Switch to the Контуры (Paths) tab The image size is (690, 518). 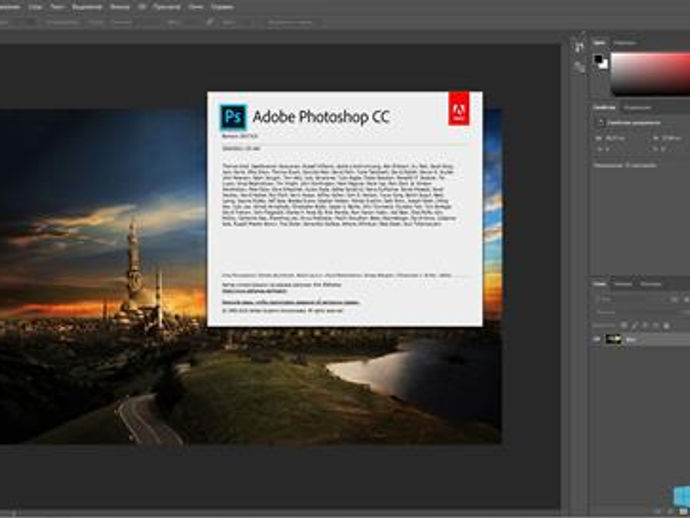(650, 284)
